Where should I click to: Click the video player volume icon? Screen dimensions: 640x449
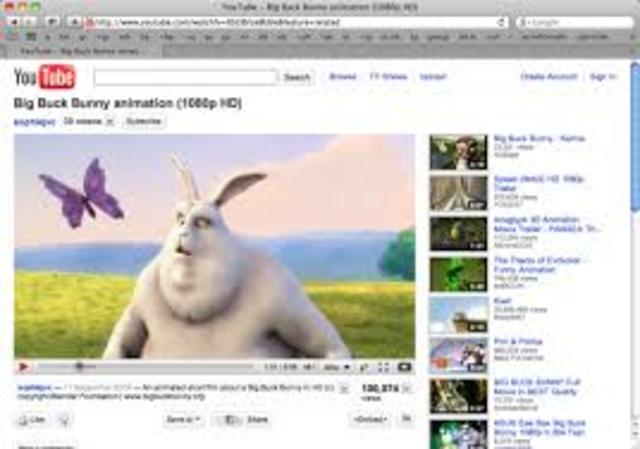309,367
